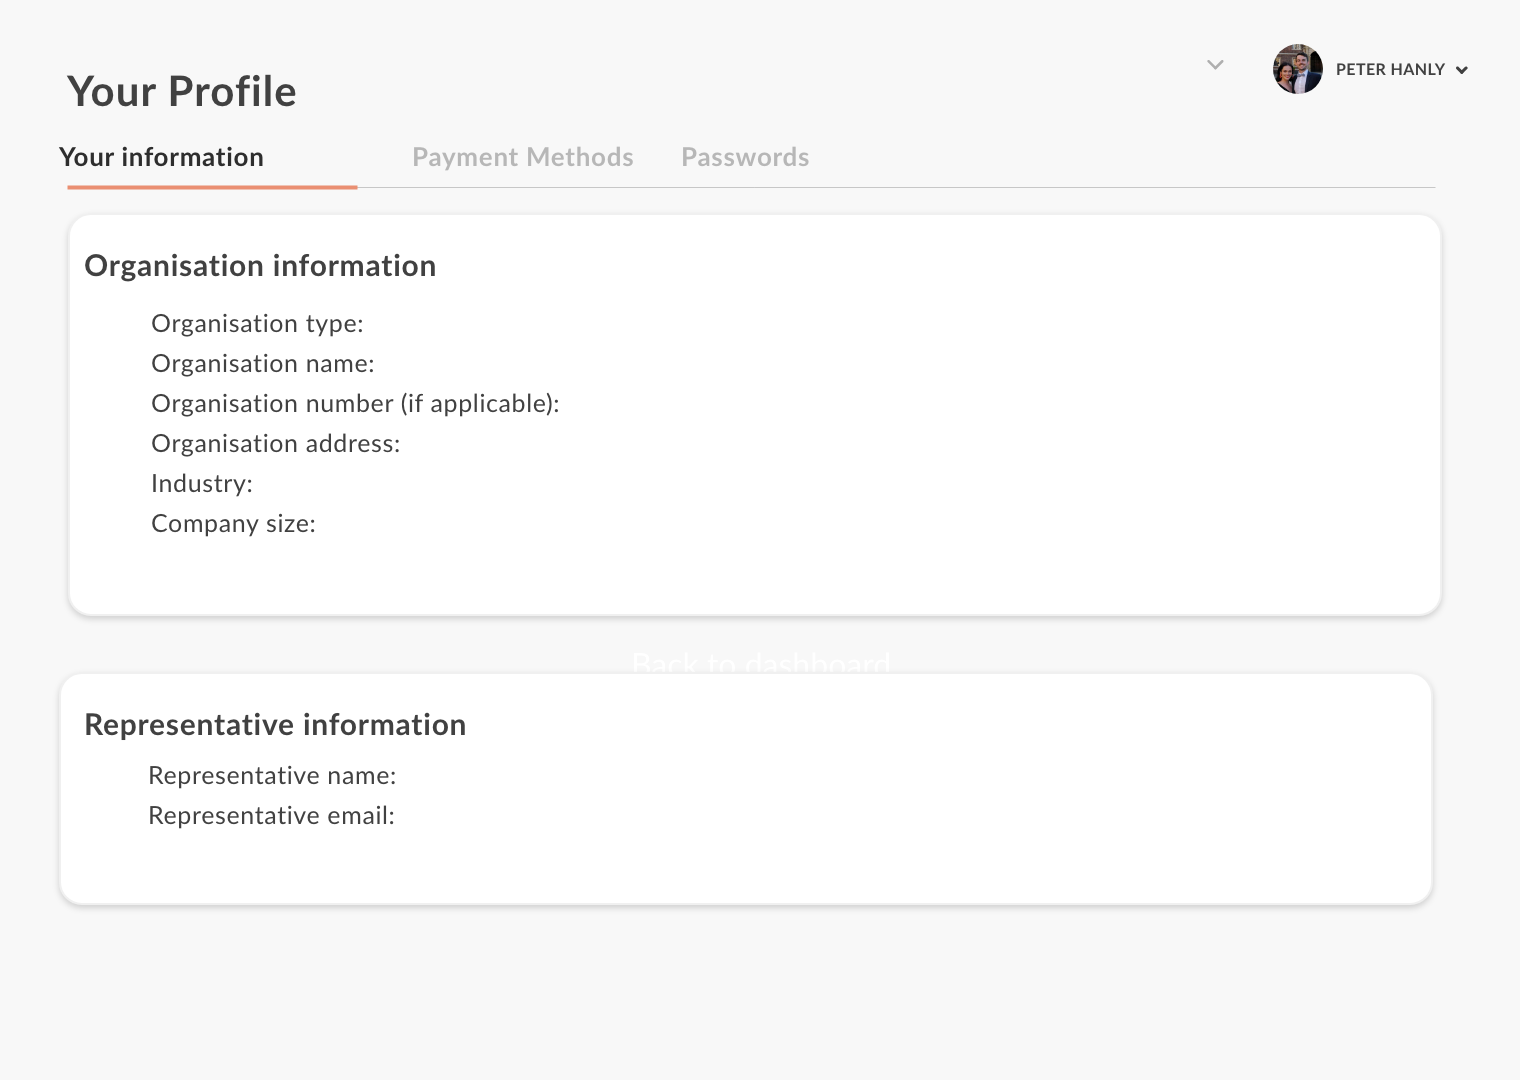Select the Organisation information heading
Image resolution: width=1520 pixels, height=1080 pixels.
pos(260,266)
